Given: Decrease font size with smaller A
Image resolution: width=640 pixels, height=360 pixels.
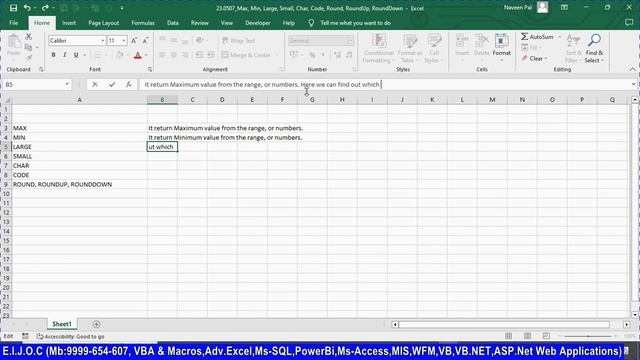Looking at the screenshot, I should (145, 40).
